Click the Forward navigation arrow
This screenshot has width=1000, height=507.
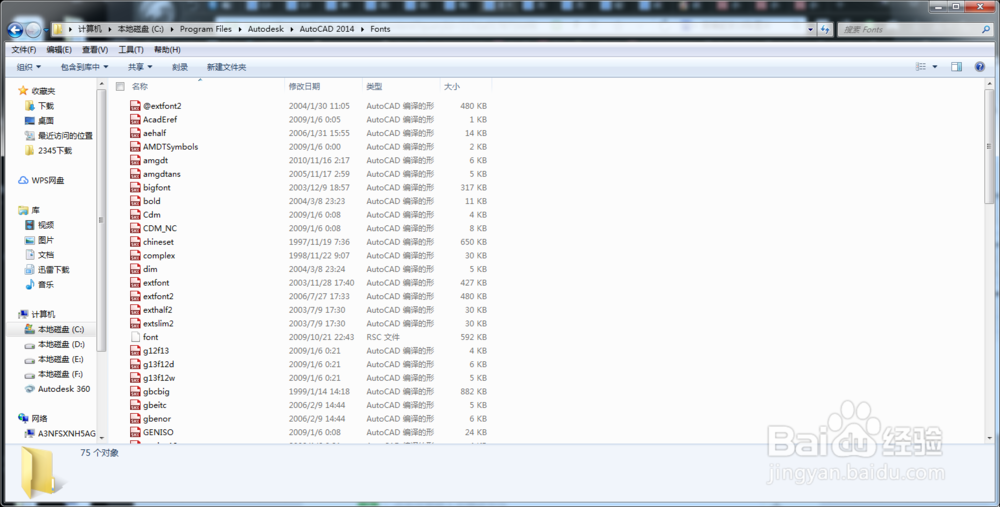[x=33, y=29]
